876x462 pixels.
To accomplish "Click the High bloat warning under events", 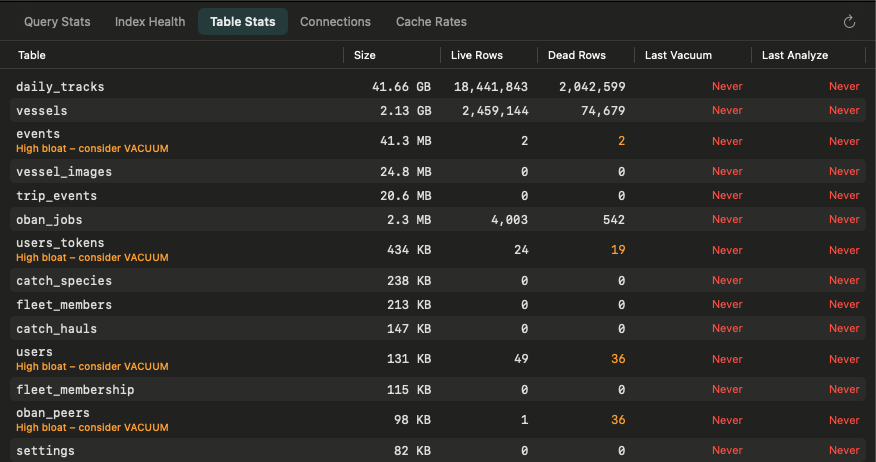I will [92, 149].
